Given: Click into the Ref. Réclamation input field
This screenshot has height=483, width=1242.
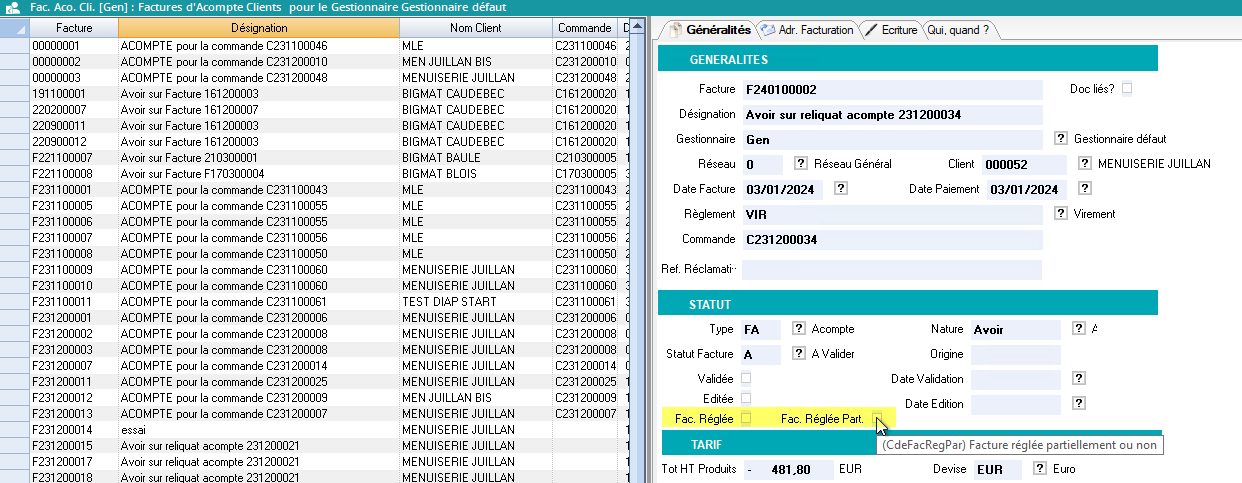Looking at the screenshot, I should (x=891, y=270).
